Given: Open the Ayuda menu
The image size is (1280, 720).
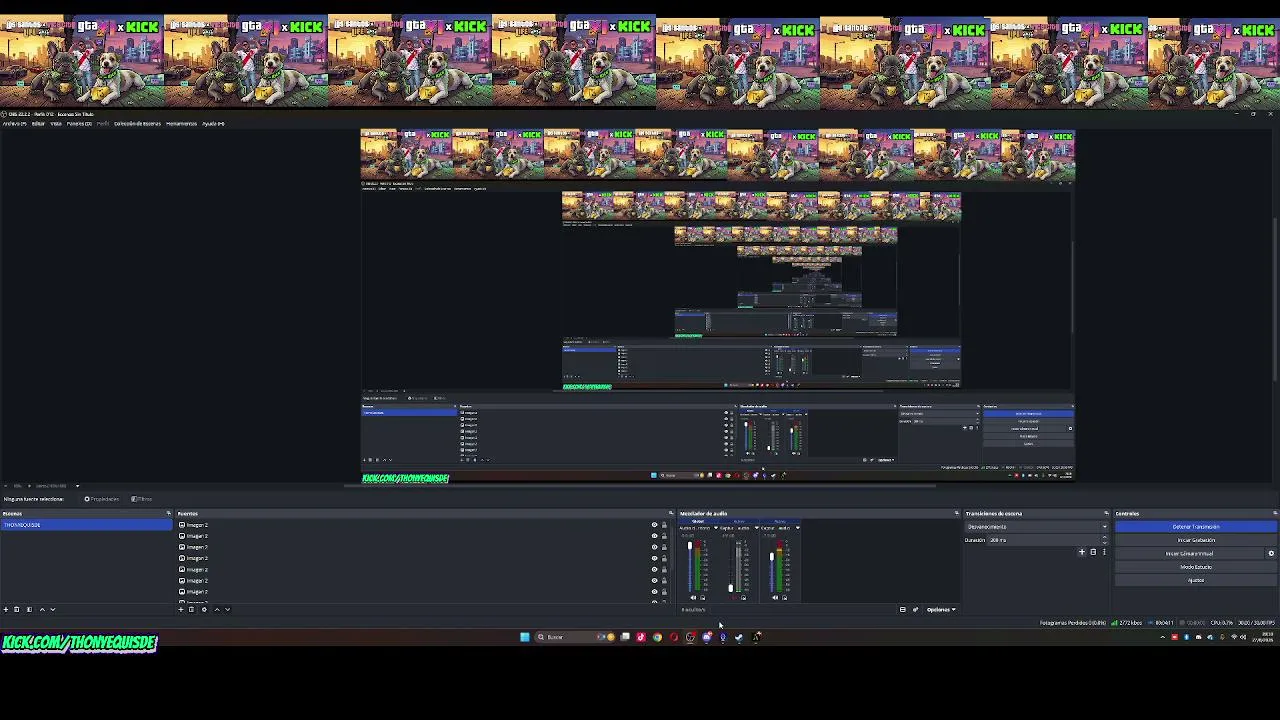Looking at the screenshot, I should (x=213, y=124).
